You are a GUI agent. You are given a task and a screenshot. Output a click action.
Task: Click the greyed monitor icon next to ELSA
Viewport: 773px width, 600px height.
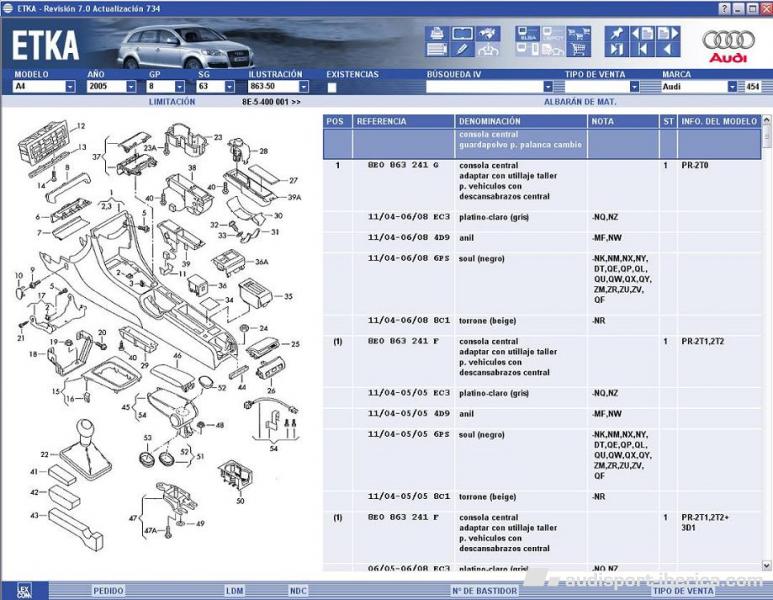pos(553,34)
